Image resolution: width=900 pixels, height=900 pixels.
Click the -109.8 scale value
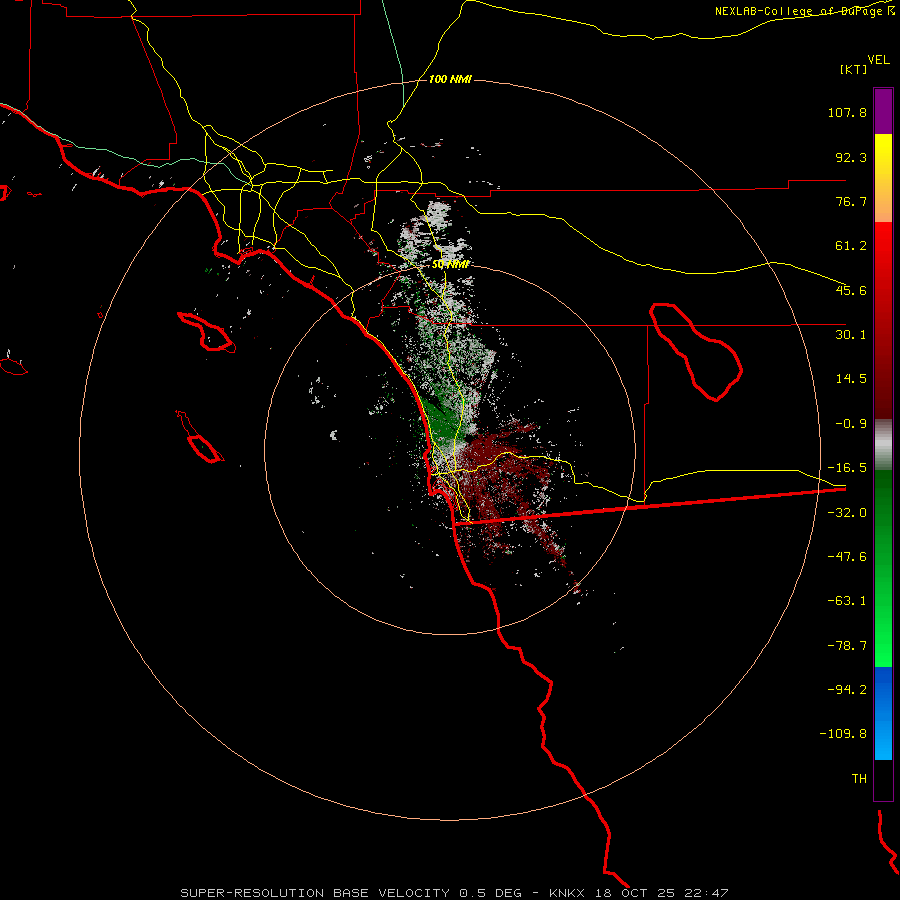[x=843, y=734]
